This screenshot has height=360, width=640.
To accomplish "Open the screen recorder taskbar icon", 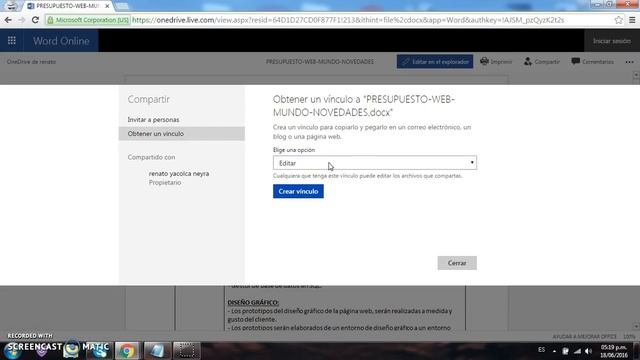I will point(187,350).
